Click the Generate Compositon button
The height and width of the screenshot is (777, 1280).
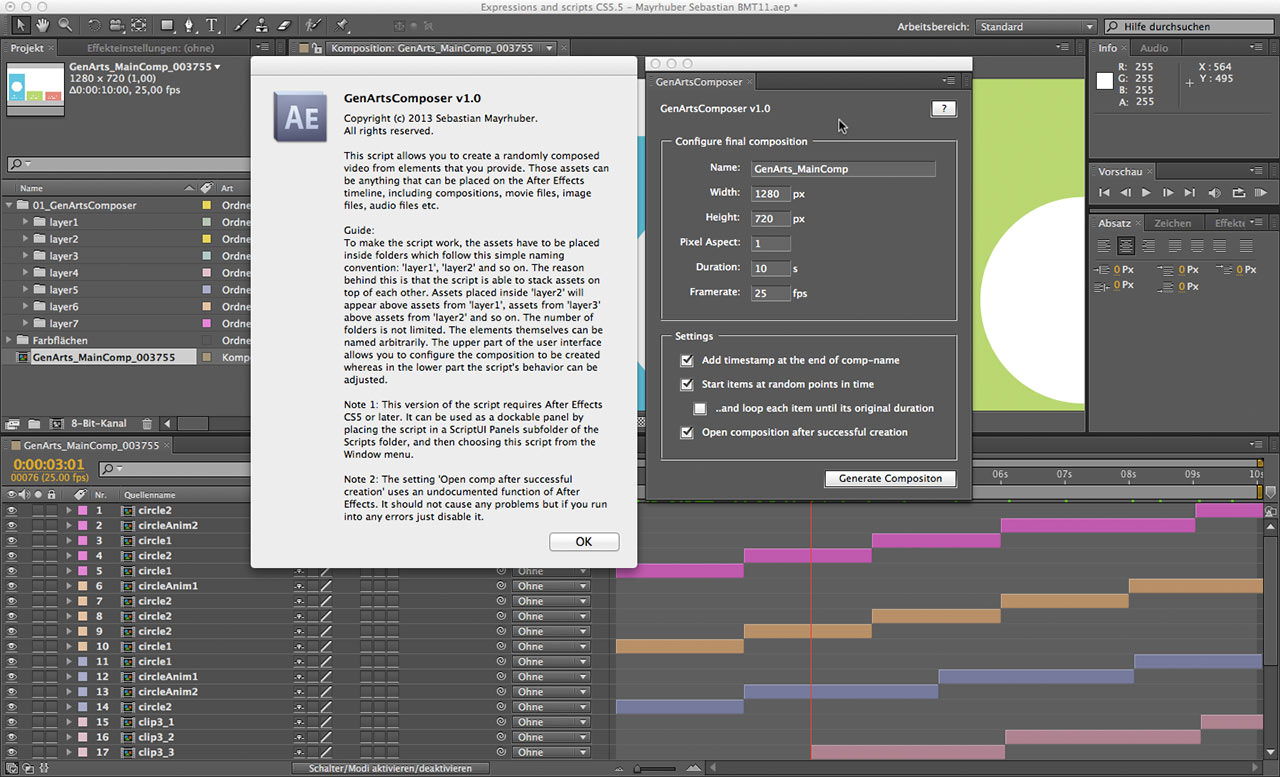[890, 478]
